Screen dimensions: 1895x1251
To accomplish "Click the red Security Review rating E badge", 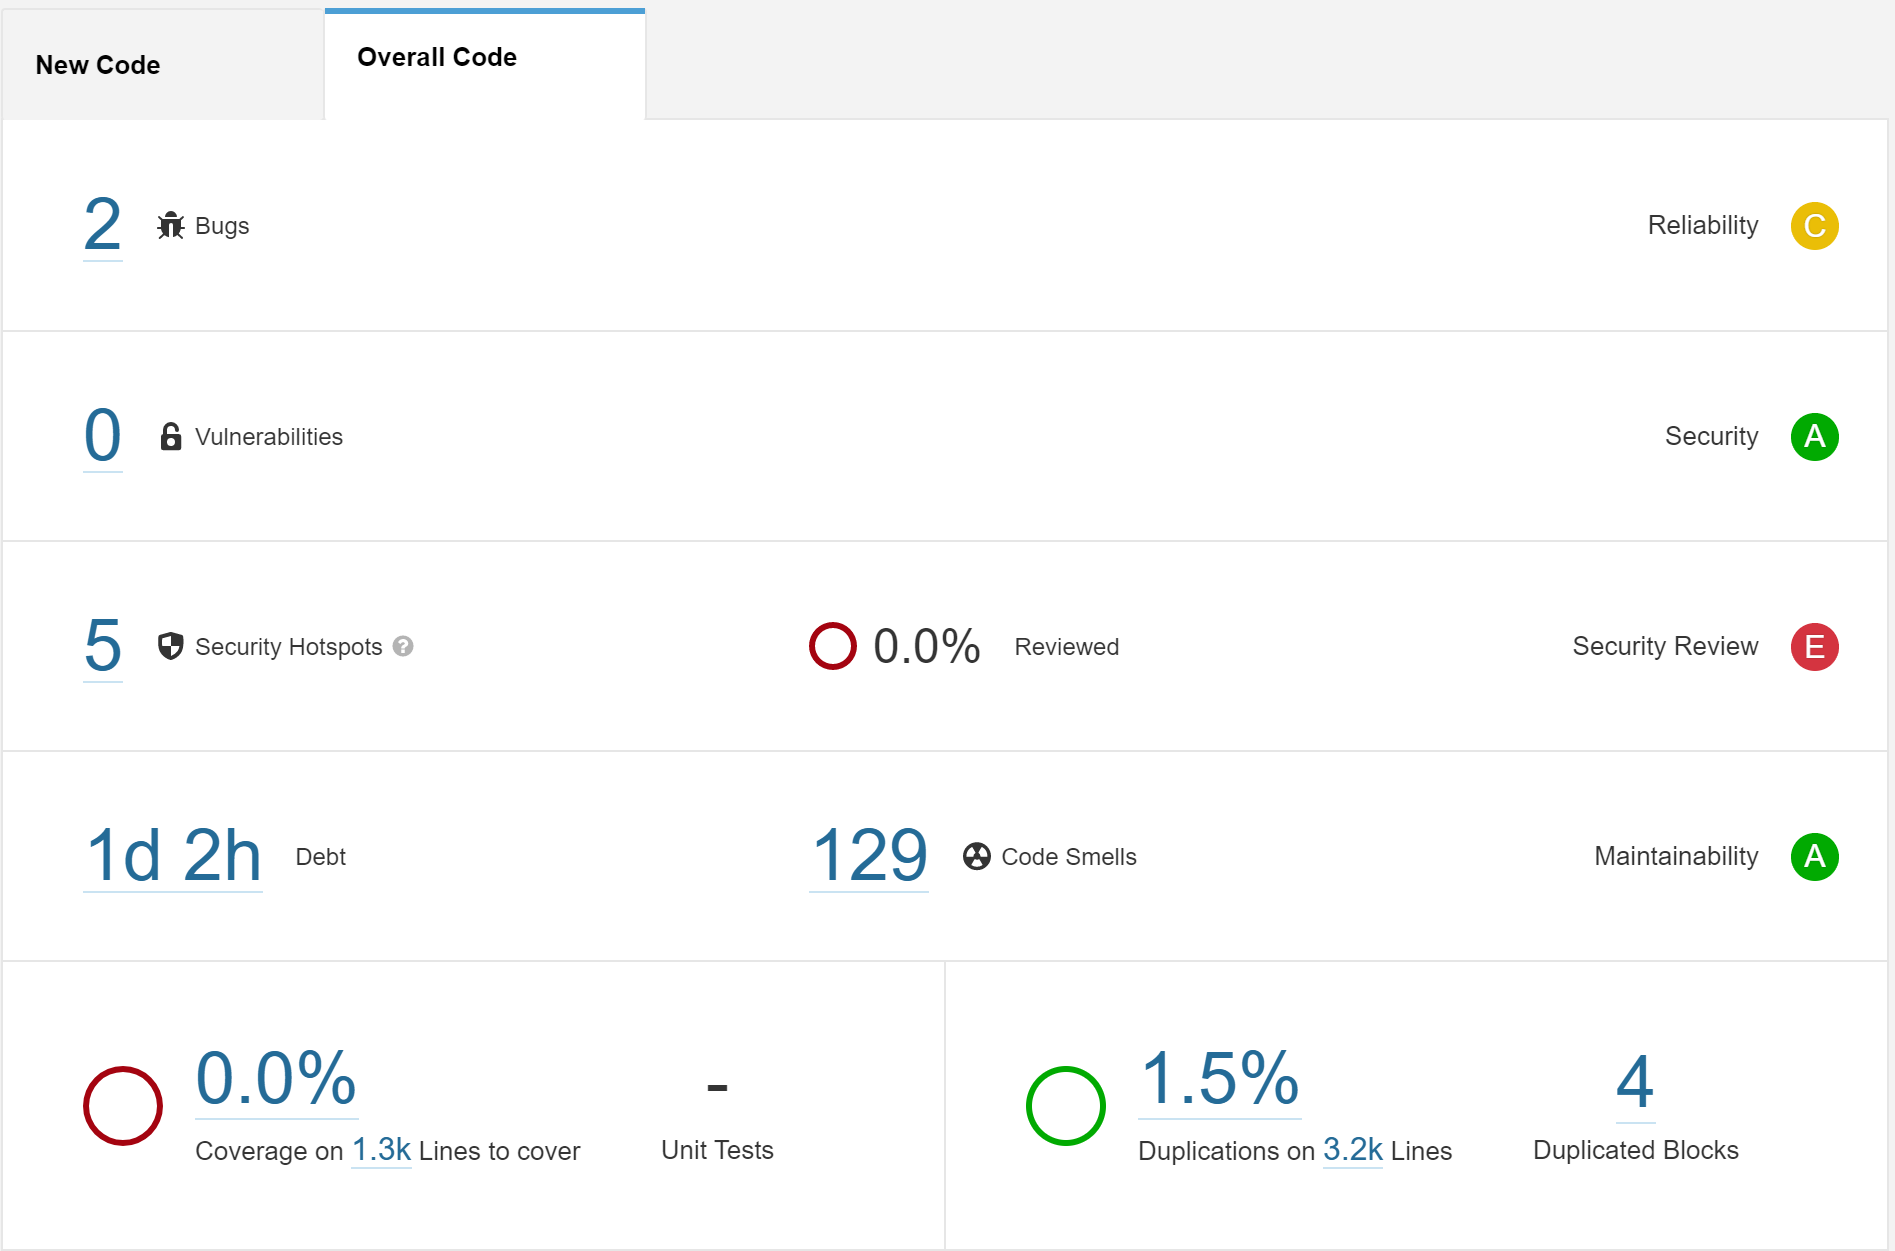I will [1814, 647].
